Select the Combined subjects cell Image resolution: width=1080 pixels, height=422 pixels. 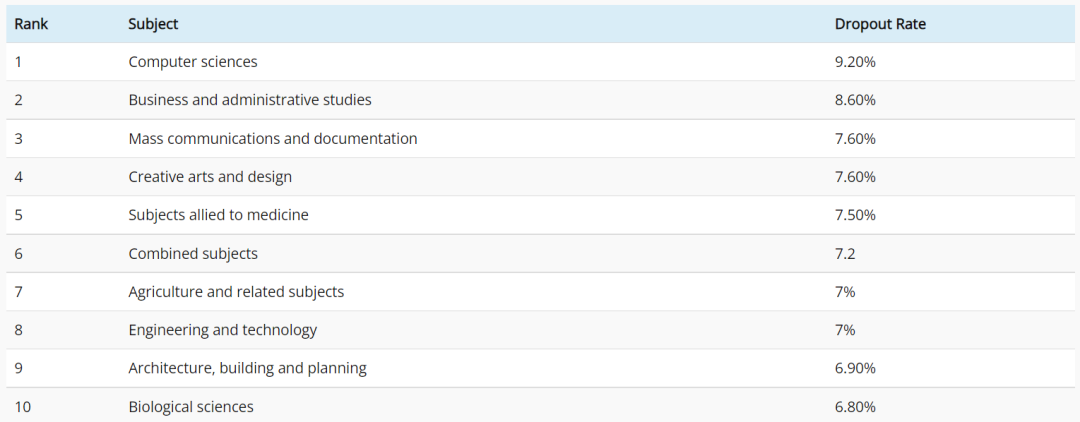[193, 253]
